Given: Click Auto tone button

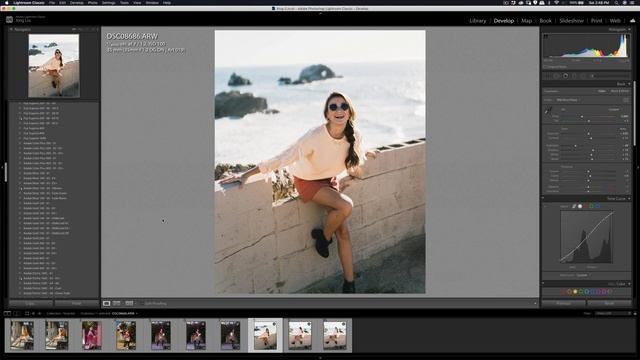Looking at the screenshot, I should [623, 129].
